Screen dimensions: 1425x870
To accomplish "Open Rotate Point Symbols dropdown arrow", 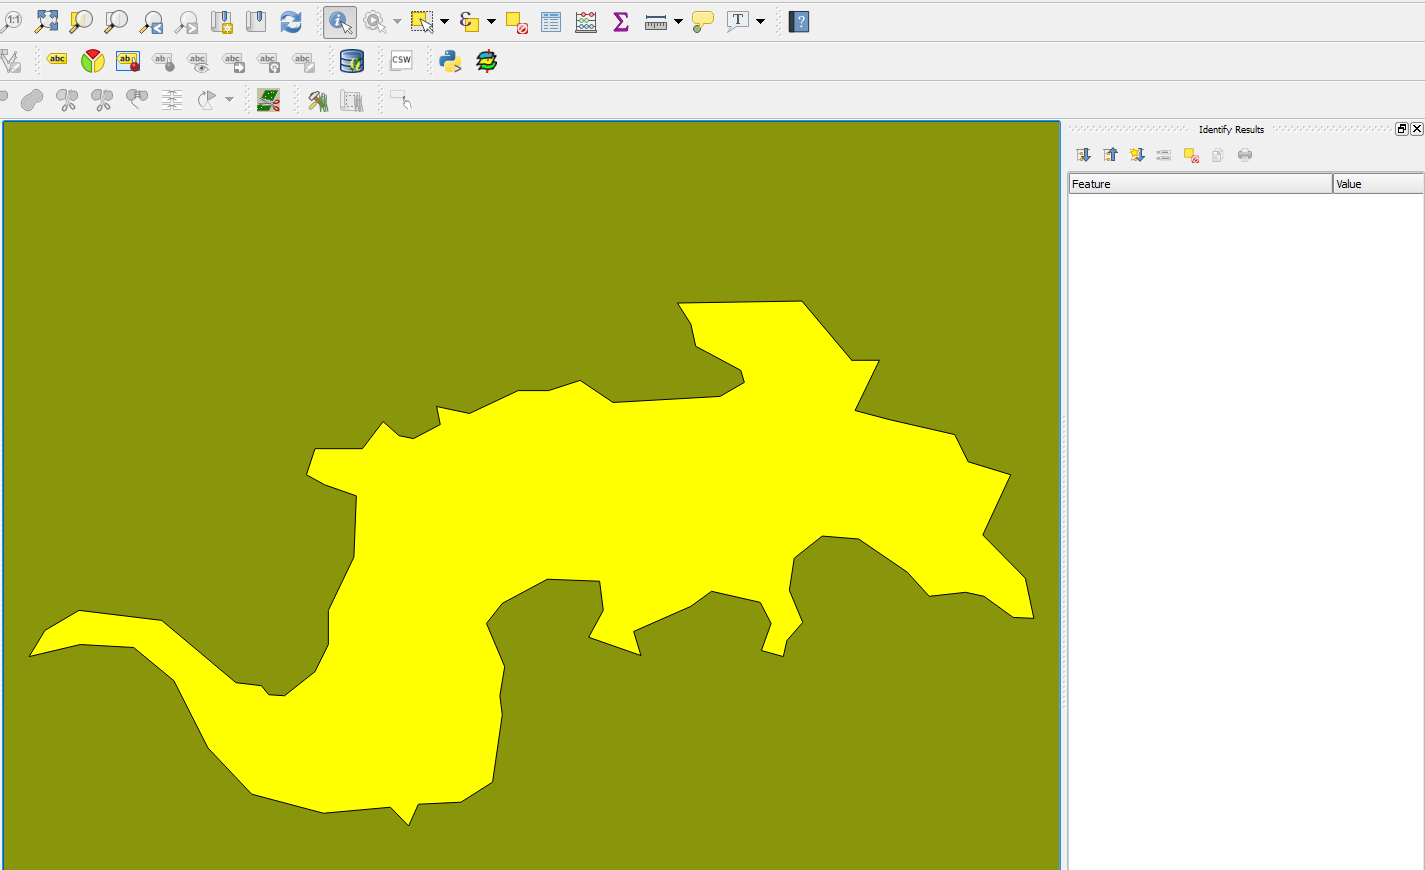I will (x=229, y=100).
